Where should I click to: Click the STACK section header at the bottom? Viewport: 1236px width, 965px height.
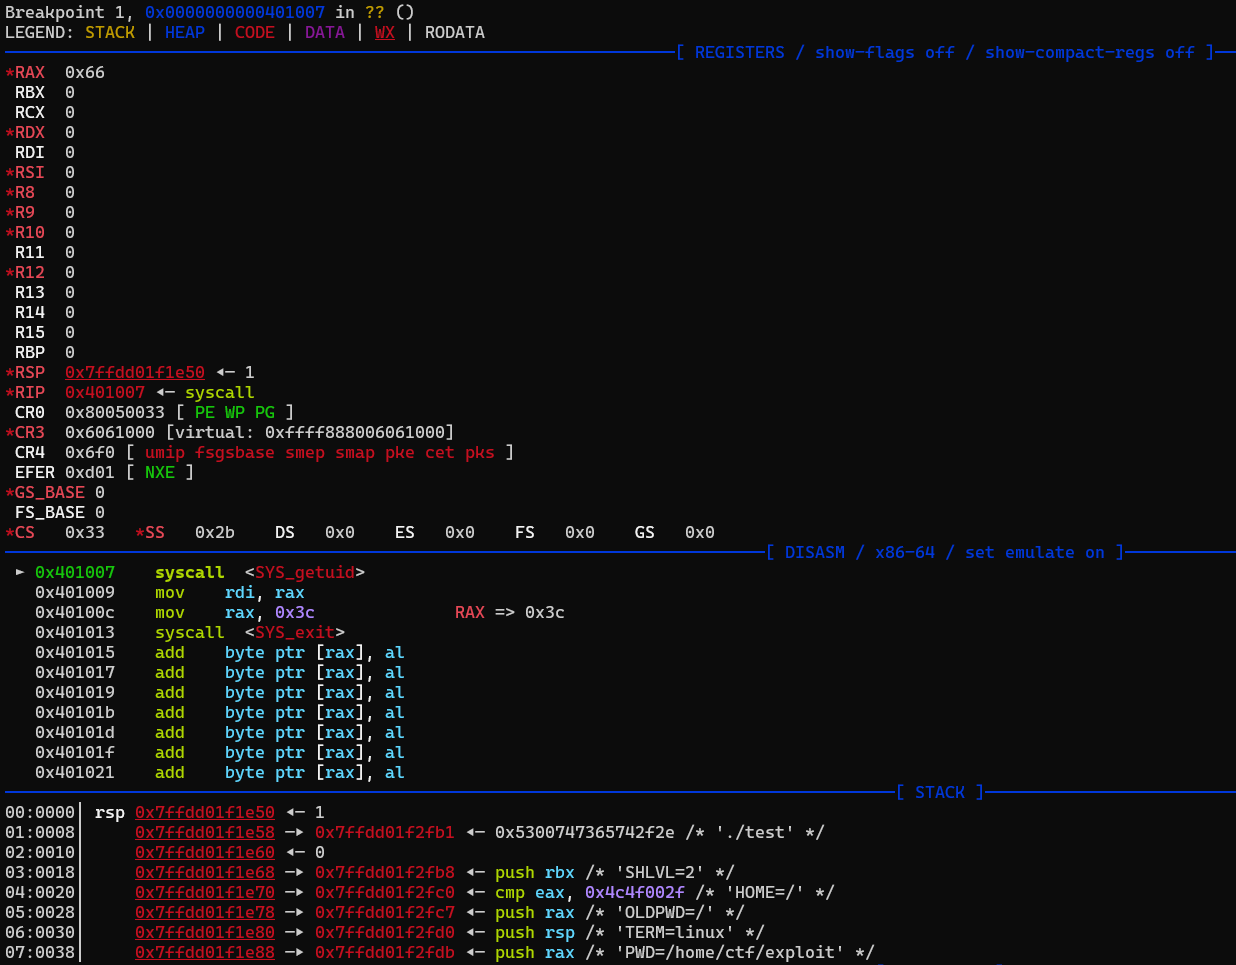point(939,792)
